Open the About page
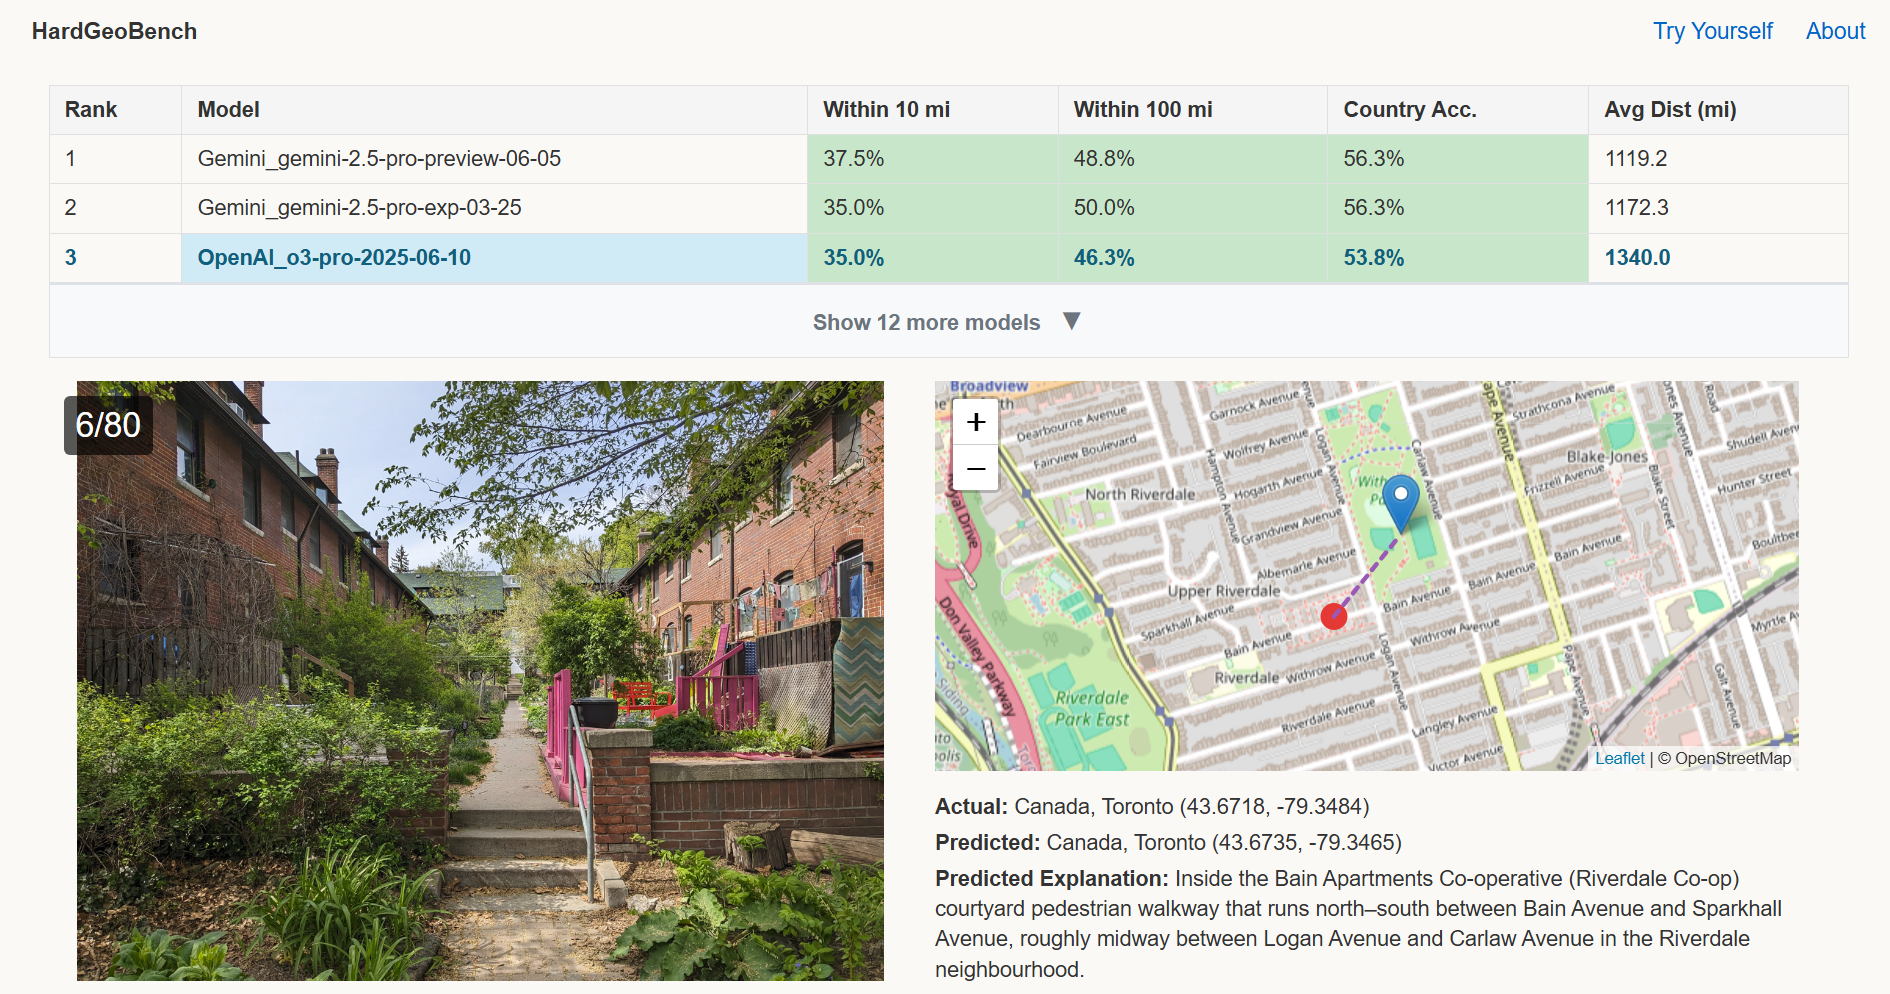 tap(1835, 31)
